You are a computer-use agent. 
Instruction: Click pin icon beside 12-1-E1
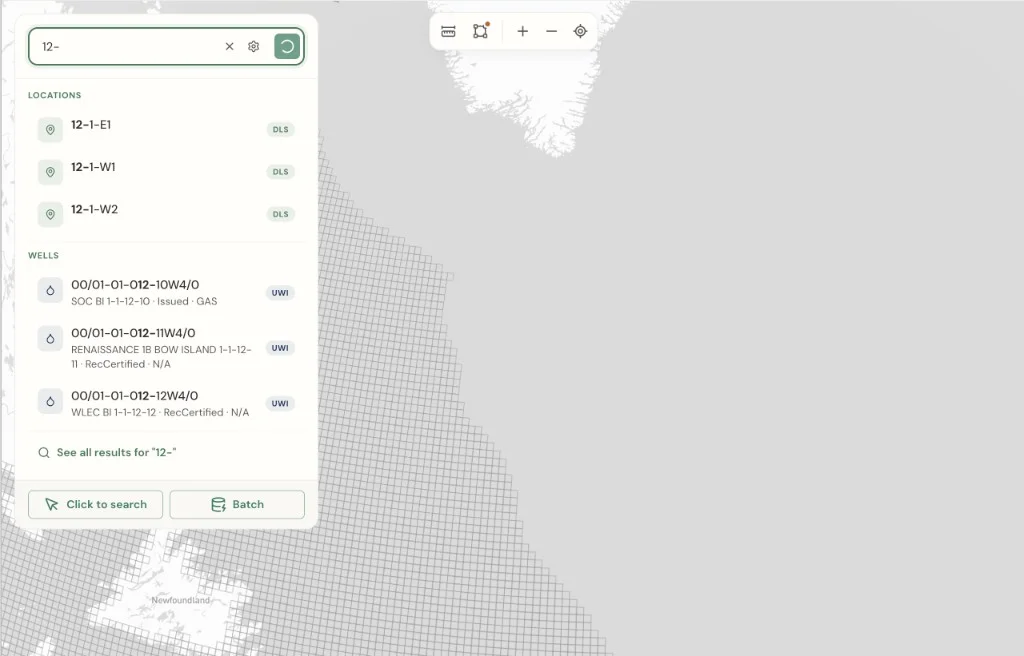click(x=50, y=129)
